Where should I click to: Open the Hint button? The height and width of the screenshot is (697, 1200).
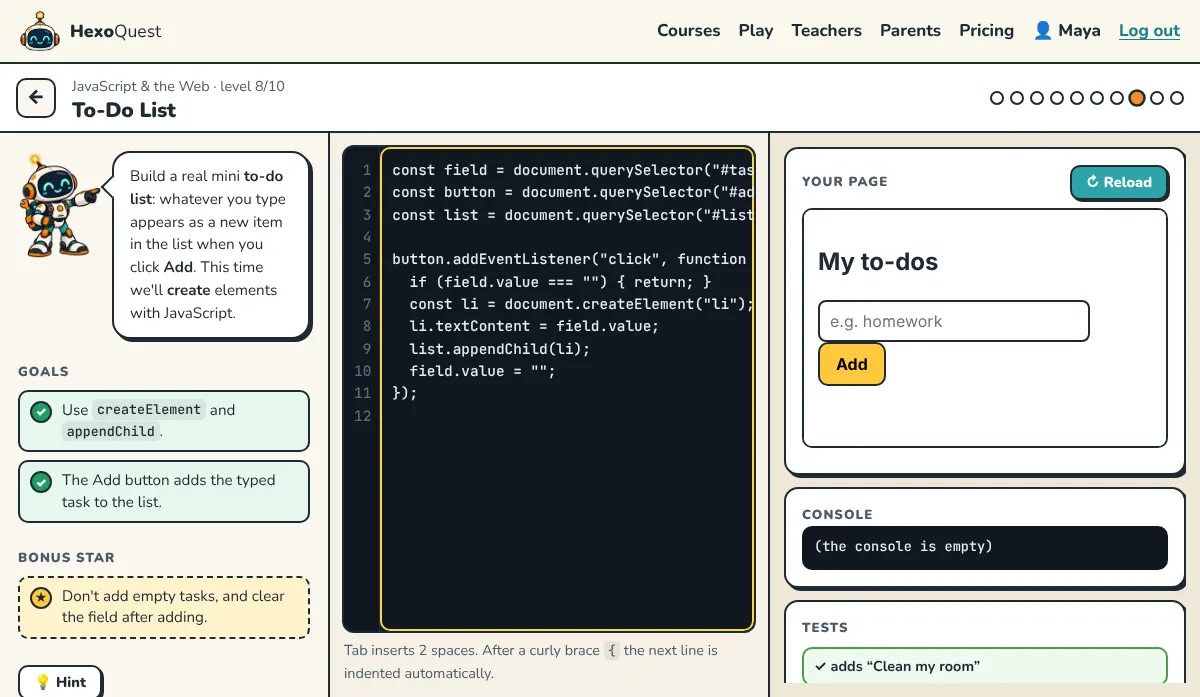[x=60, y=682]
